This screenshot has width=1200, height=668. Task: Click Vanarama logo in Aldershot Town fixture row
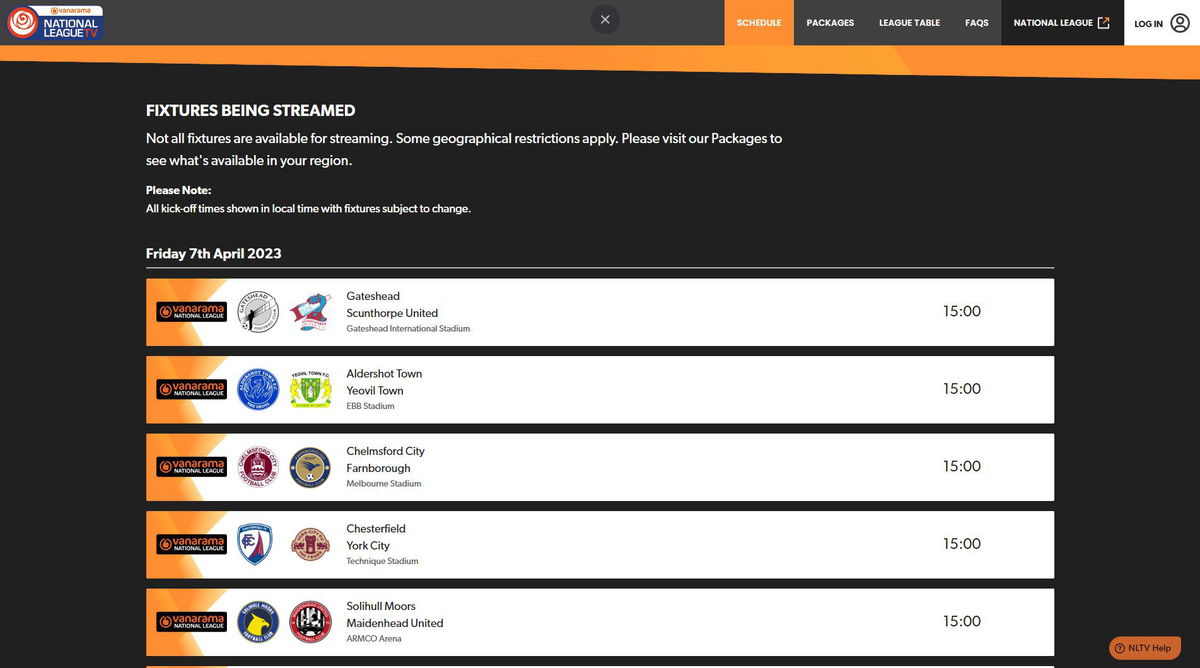tap(191, 389)
